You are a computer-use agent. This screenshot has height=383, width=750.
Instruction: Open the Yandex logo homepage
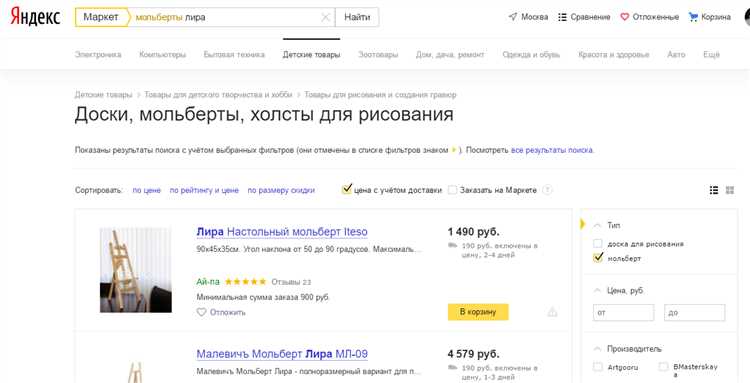(x=35, y=17)
